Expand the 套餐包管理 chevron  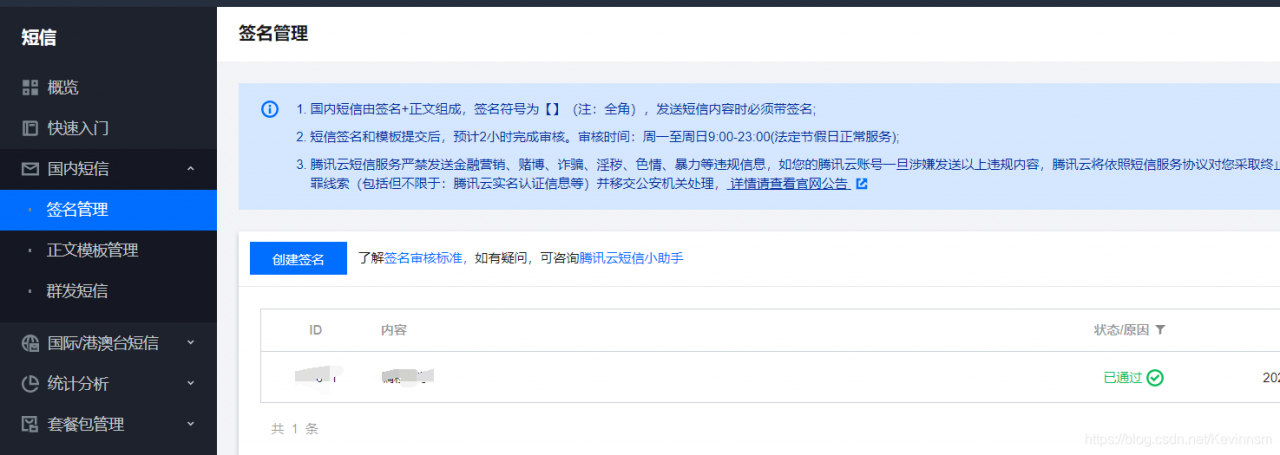(191, 424)
